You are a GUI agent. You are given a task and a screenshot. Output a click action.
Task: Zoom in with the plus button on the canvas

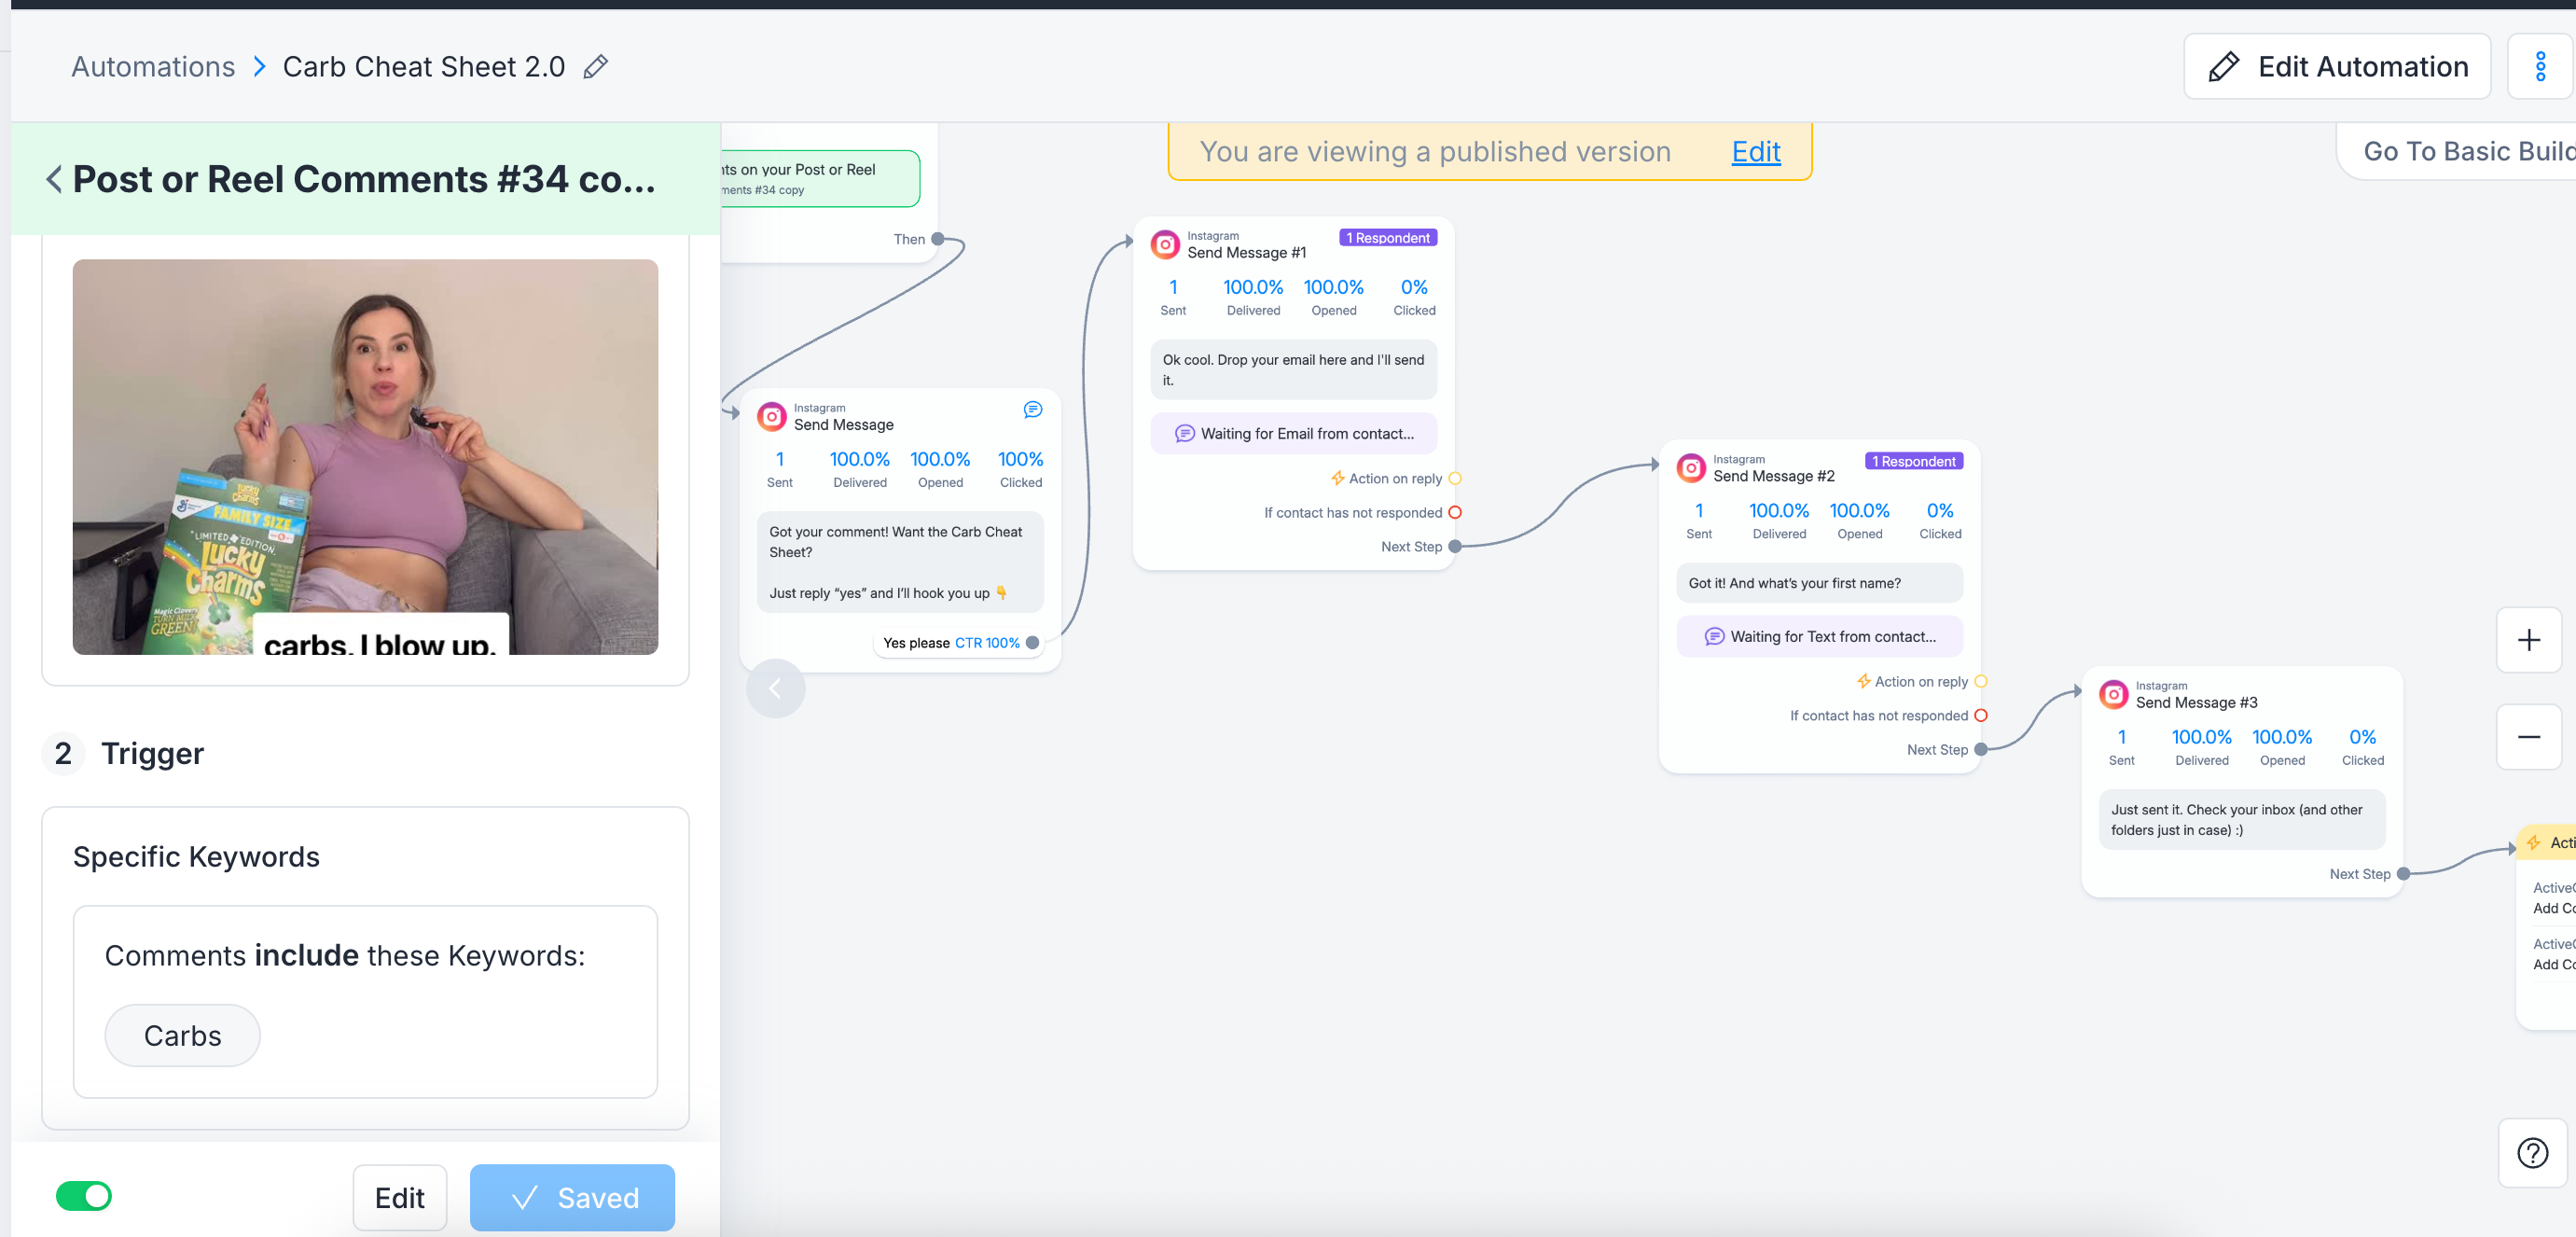pos(2528,640)
